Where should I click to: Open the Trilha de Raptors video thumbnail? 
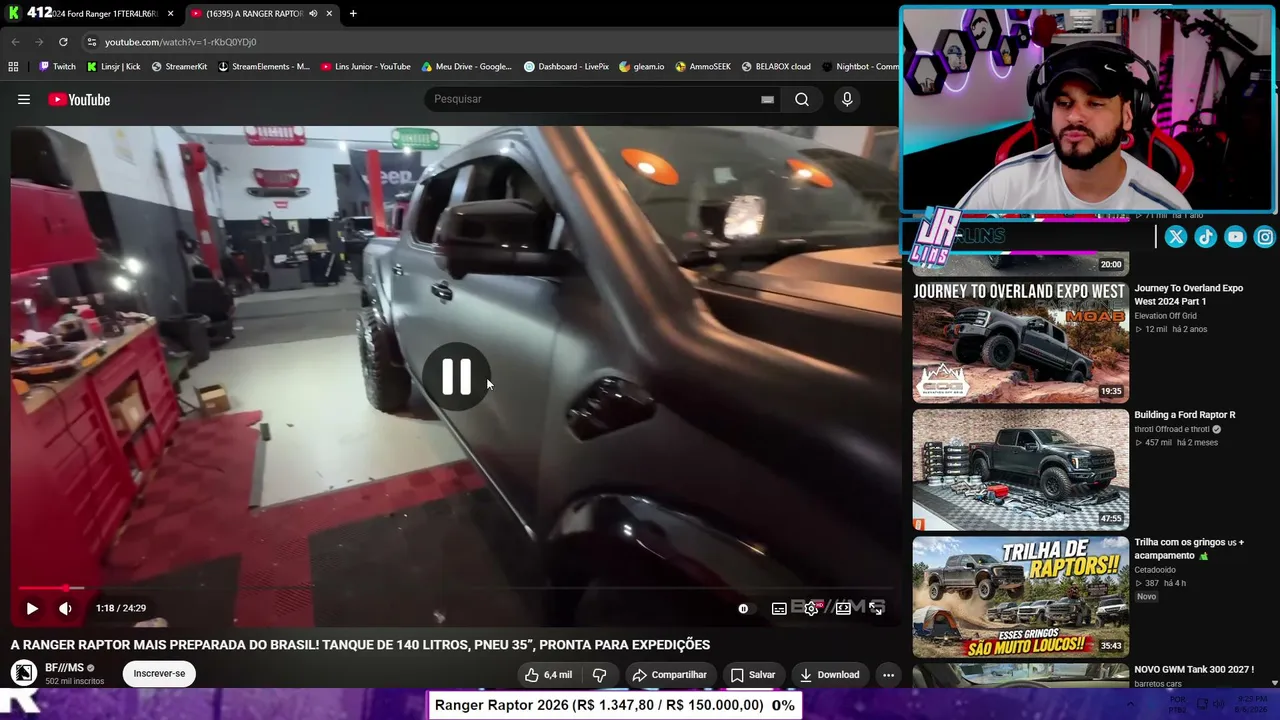pyautogui.click(x=1020, y=597)
